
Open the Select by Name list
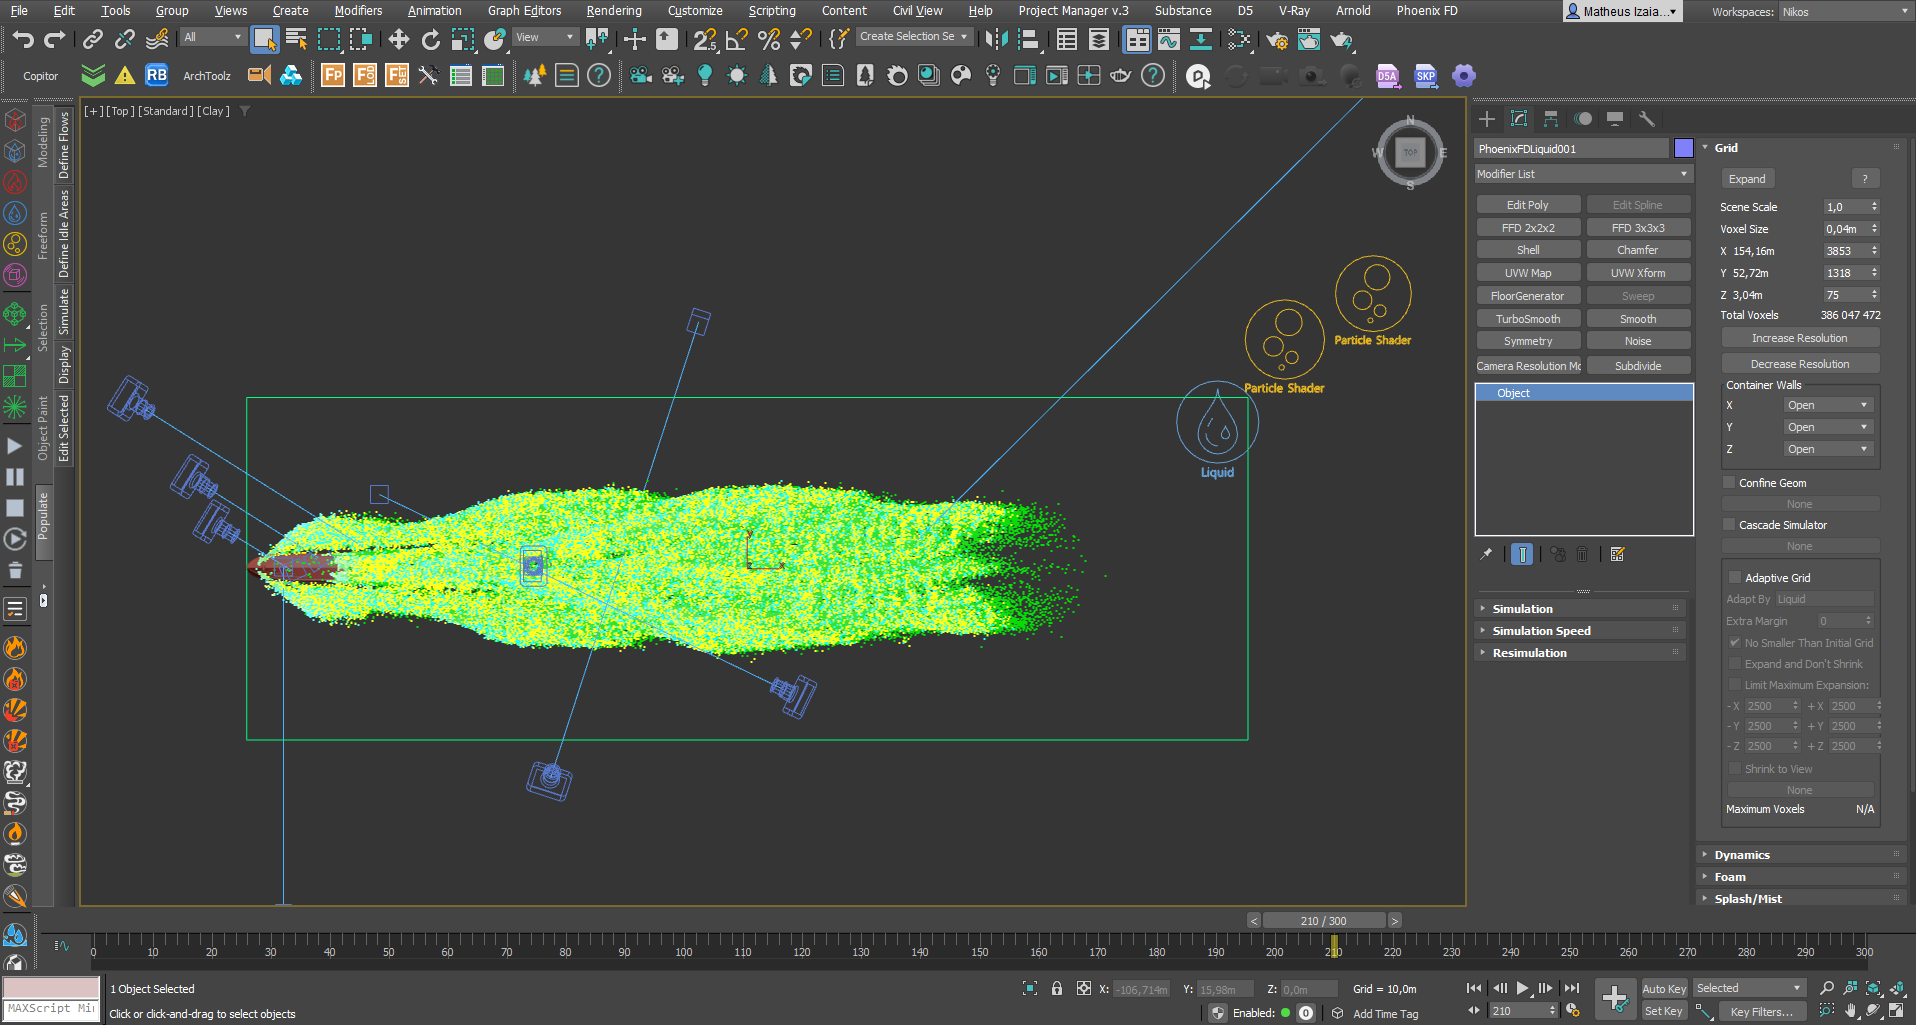(x=296, y=39)
